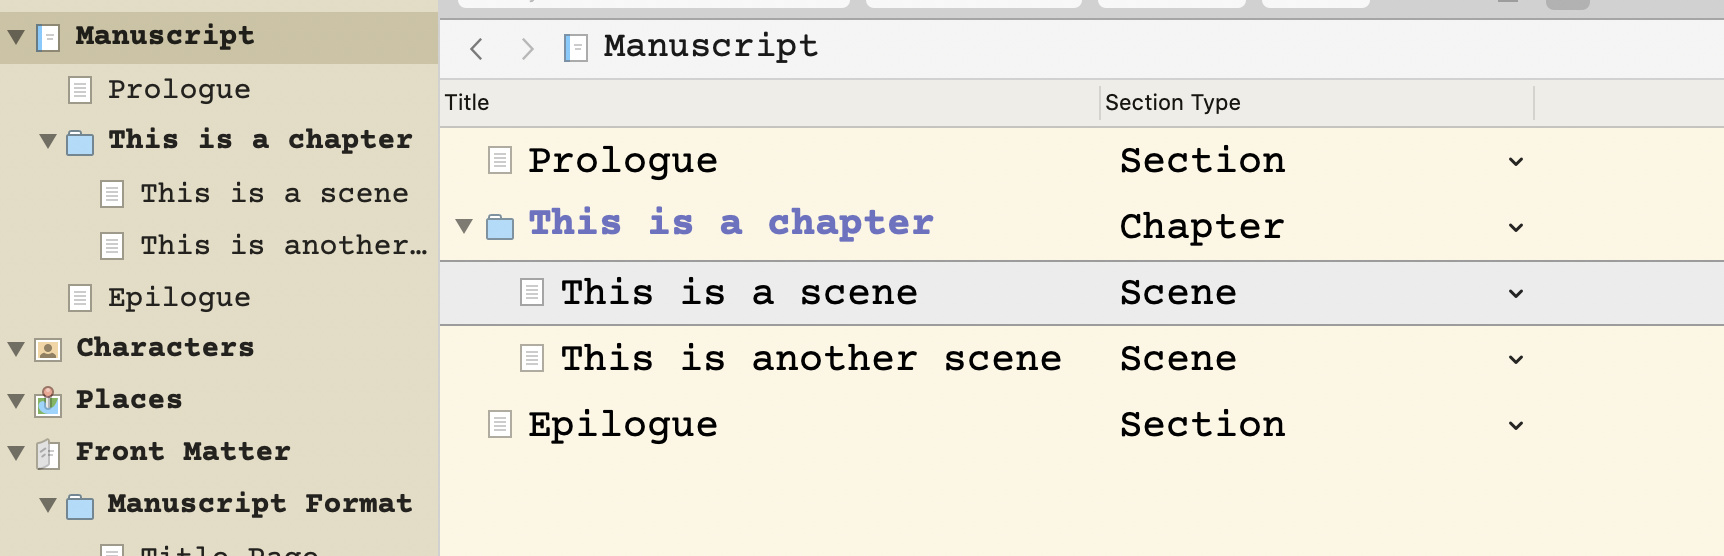This screenshot has height=556, width=1724.
Task: Open Section Type dropdown for Epilogue
Action: (x=1516, y=425)
